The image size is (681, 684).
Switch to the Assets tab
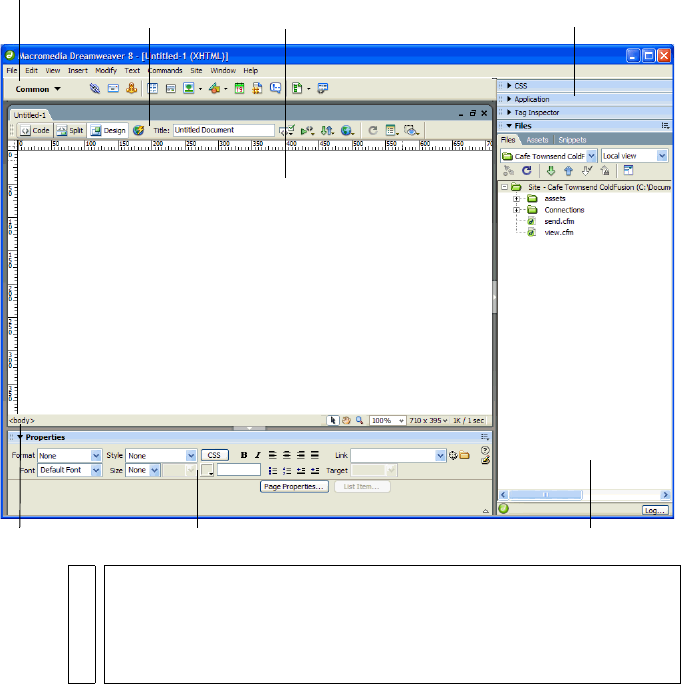(x=537, y=140)
